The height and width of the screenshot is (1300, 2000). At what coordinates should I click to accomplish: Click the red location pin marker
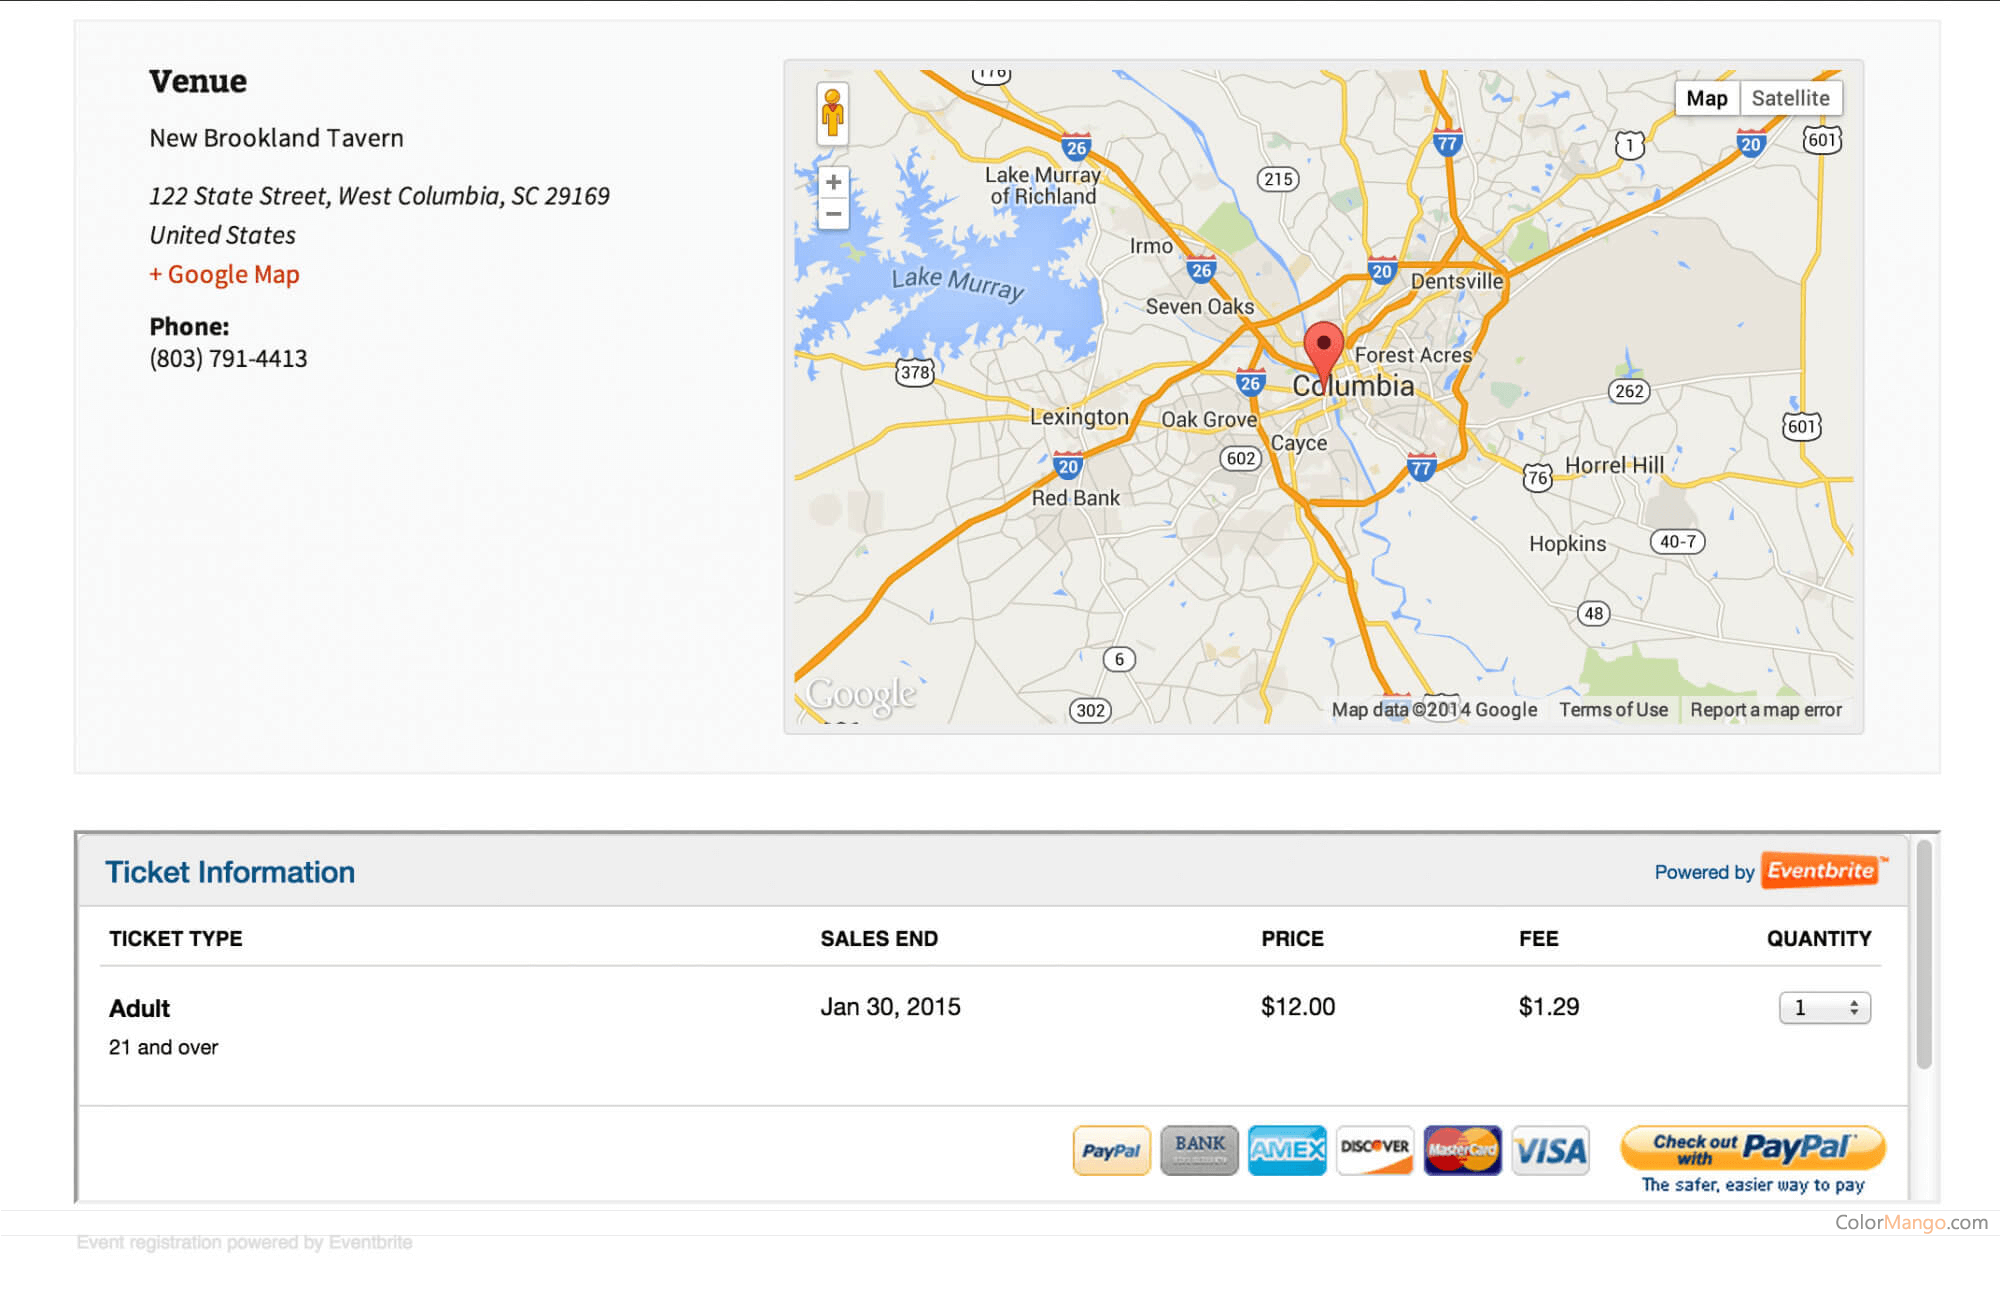(1323, 346)
